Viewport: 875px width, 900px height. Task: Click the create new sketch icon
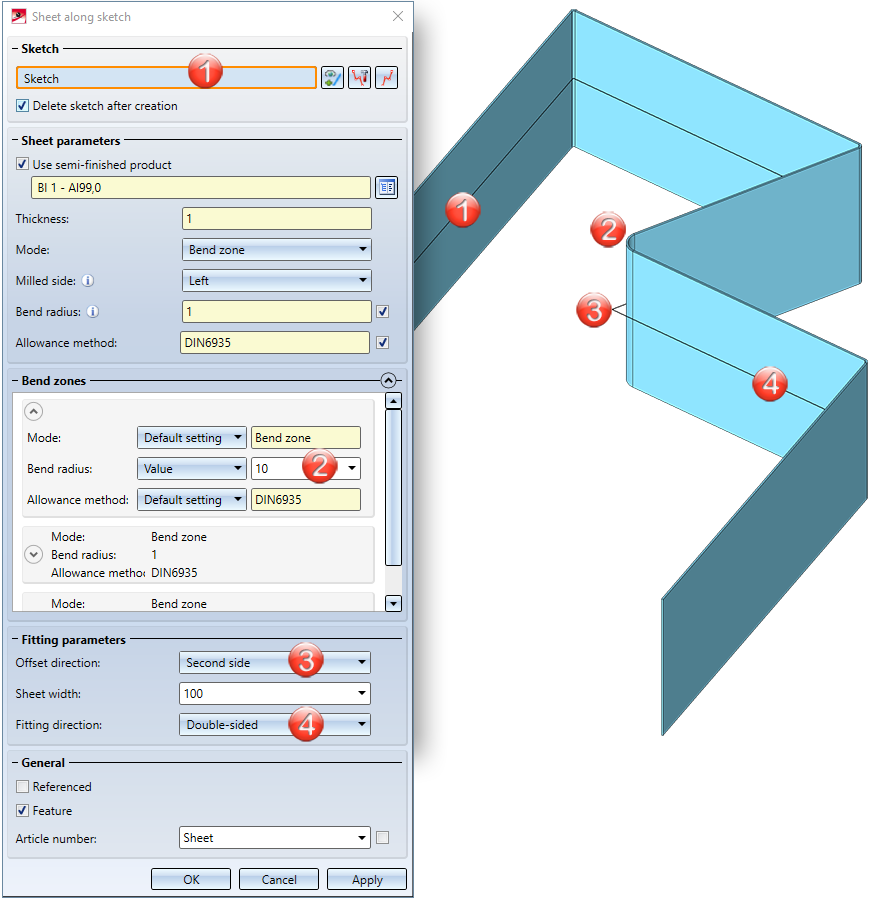(386, 77)
